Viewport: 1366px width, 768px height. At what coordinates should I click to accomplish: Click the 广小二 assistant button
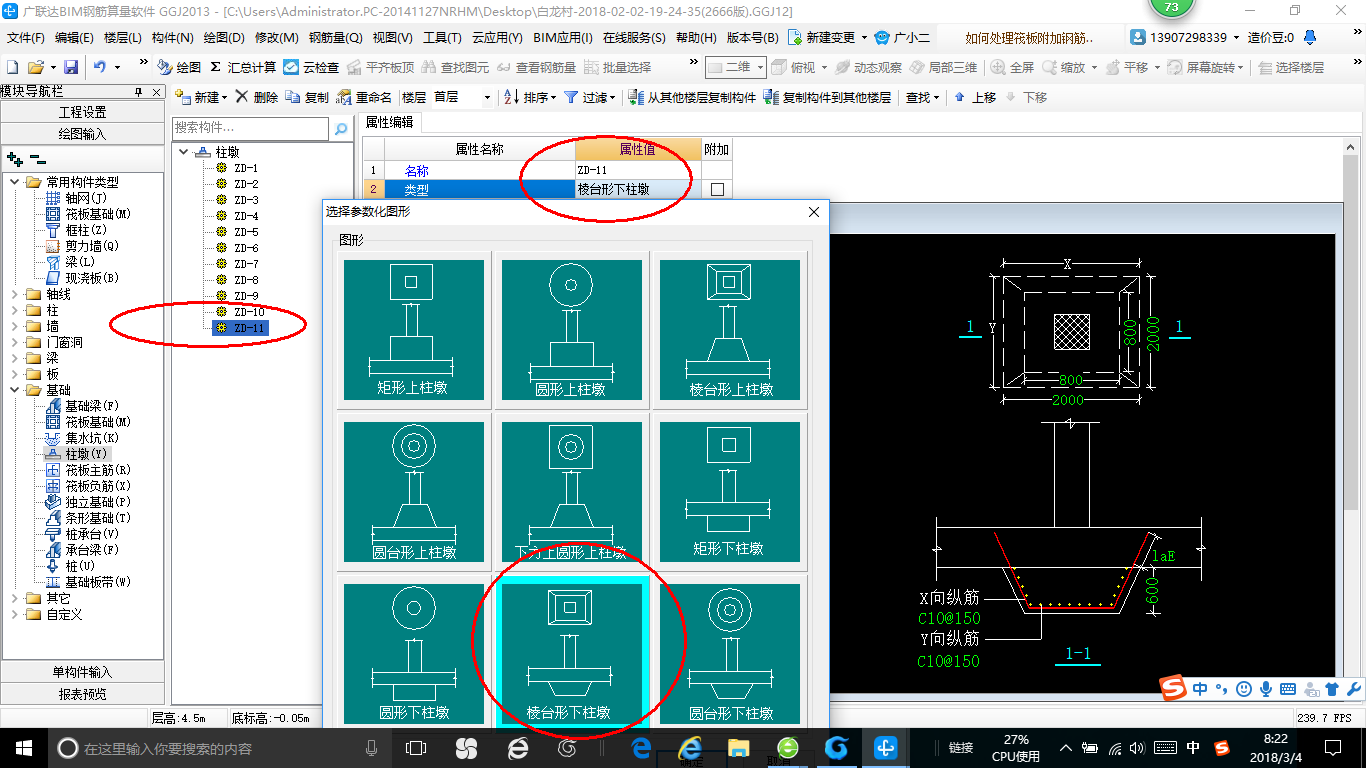click(x=902, y=38)
